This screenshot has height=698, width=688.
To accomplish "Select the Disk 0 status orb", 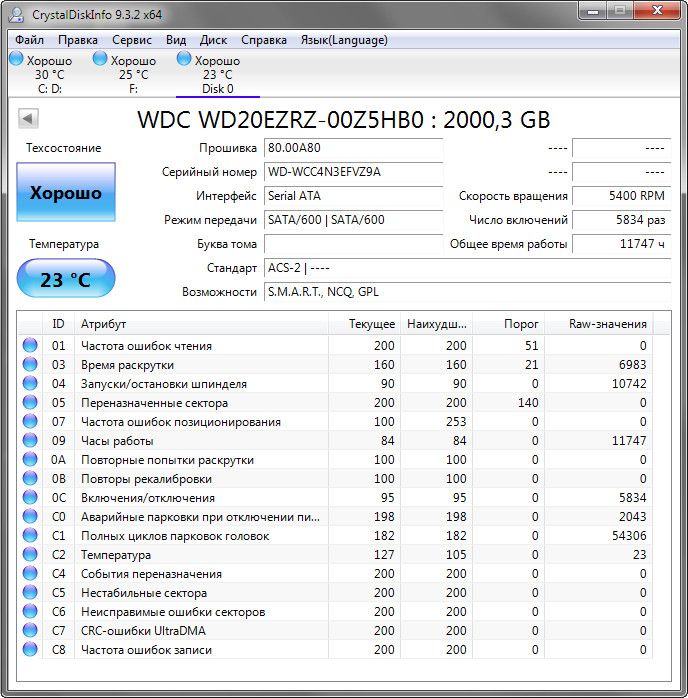I will (x=184, y=58).
